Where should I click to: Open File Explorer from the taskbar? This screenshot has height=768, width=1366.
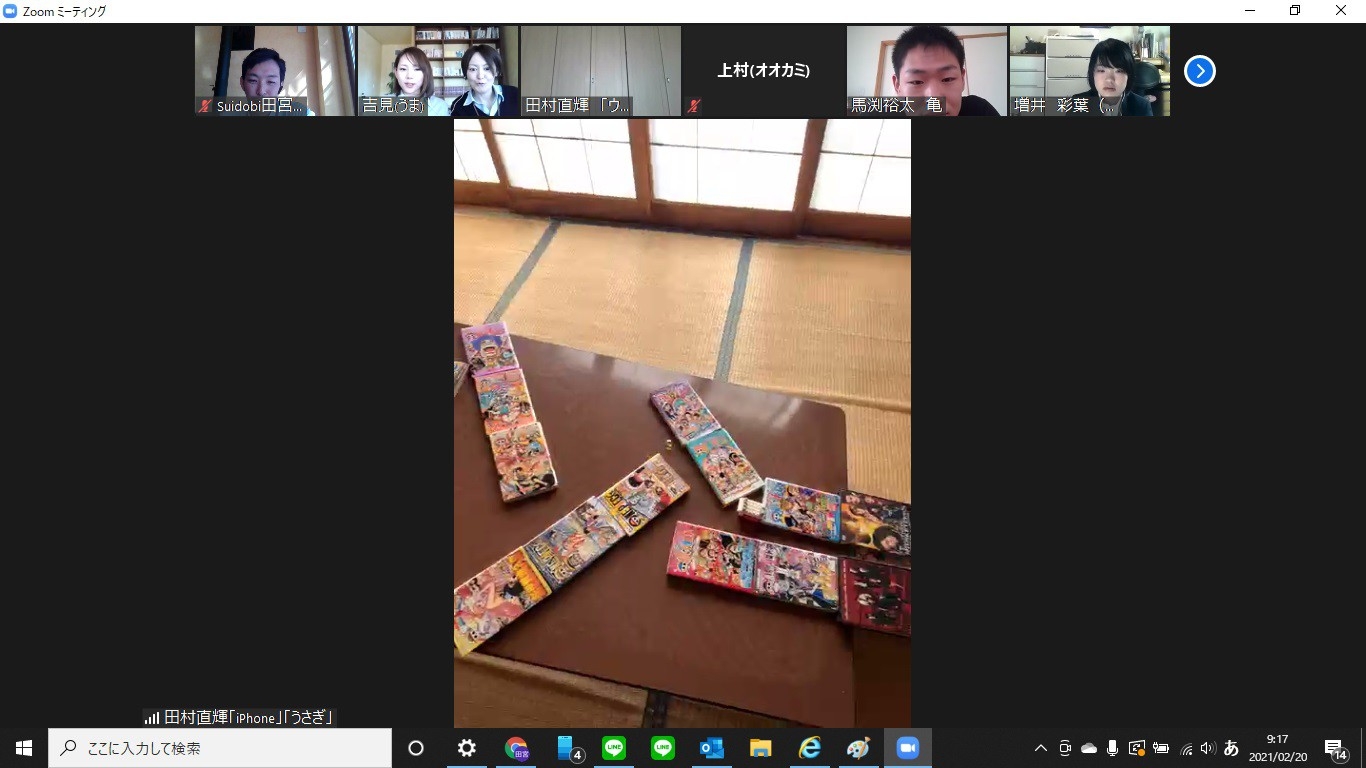761,748
